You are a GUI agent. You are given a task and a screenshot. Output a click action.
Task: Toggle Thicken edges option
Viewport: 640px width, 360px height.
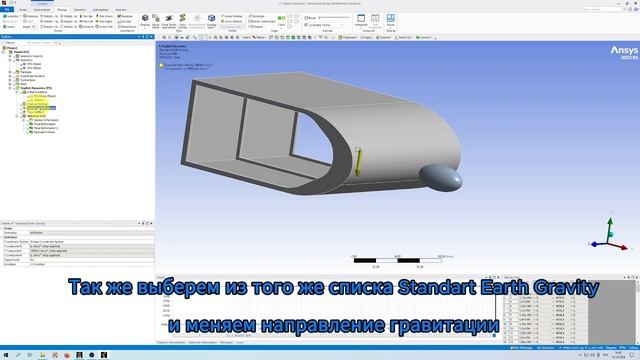(256, 27)
